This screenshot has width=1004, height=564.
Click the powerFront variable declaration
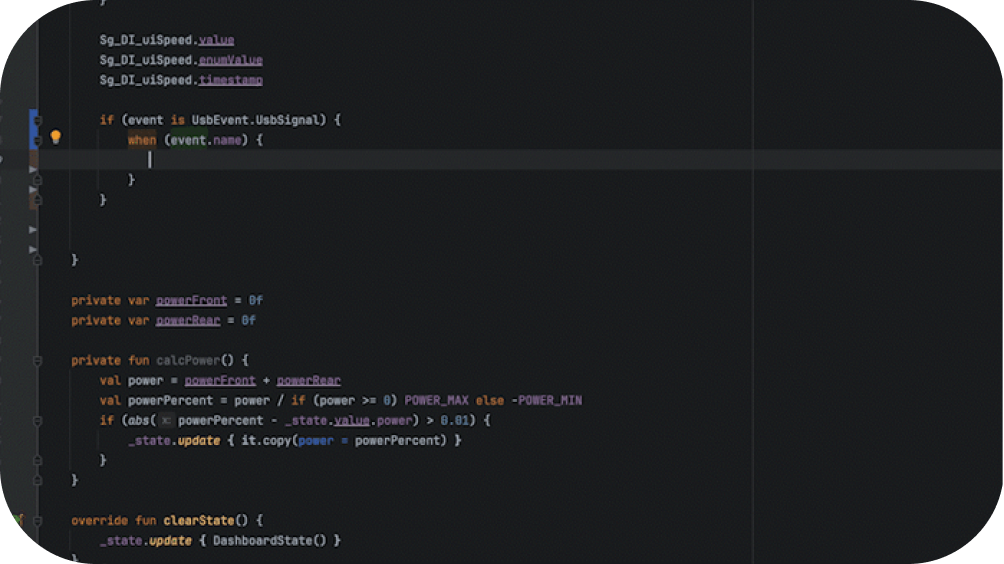pos(191,300)
